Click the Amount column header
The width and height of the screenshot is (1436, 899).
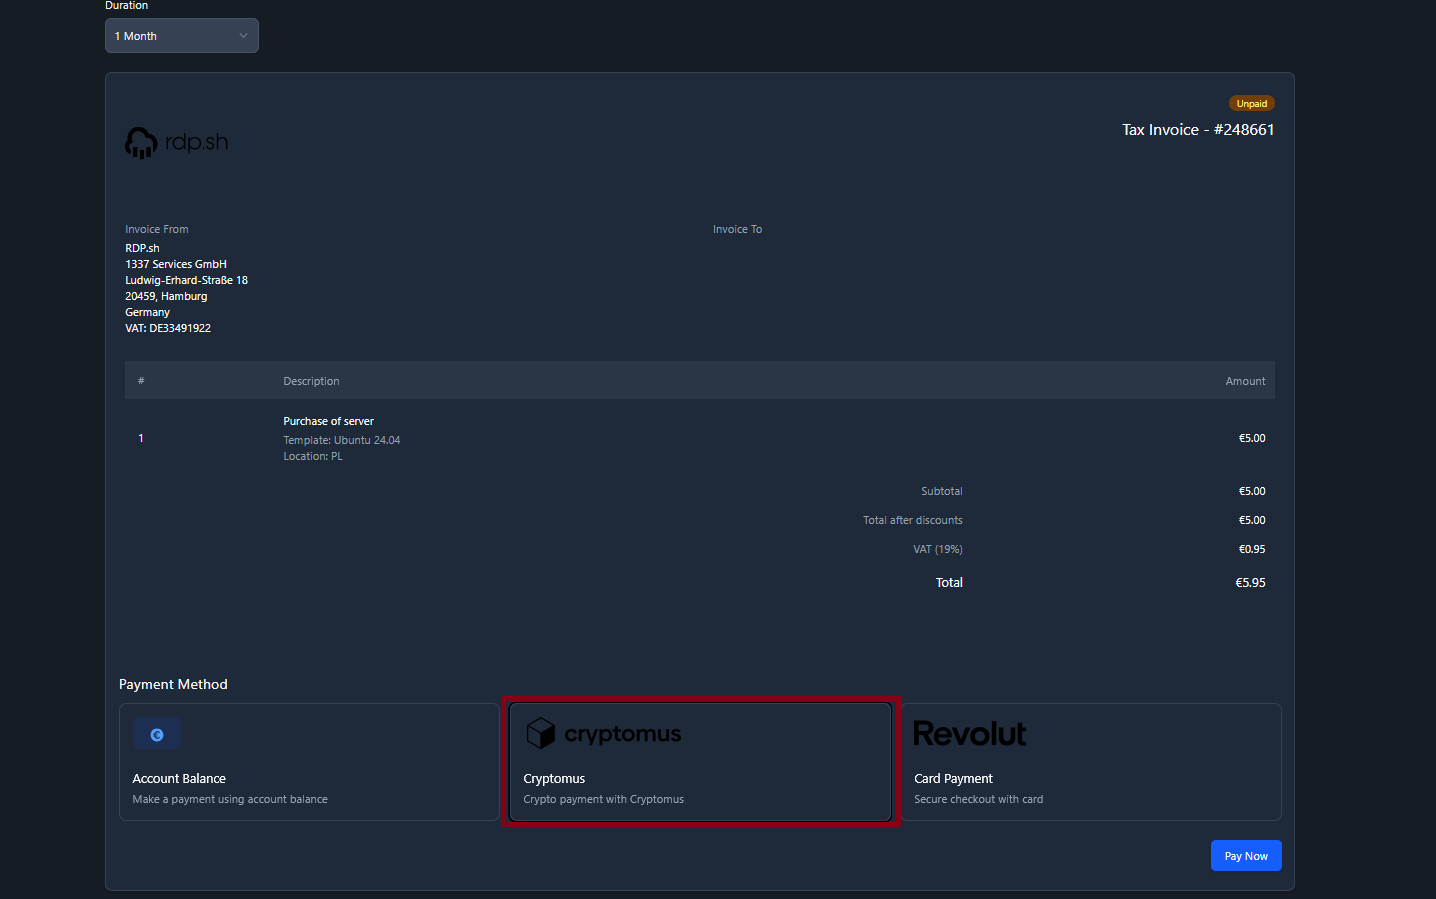click(x=1245, y=381)
